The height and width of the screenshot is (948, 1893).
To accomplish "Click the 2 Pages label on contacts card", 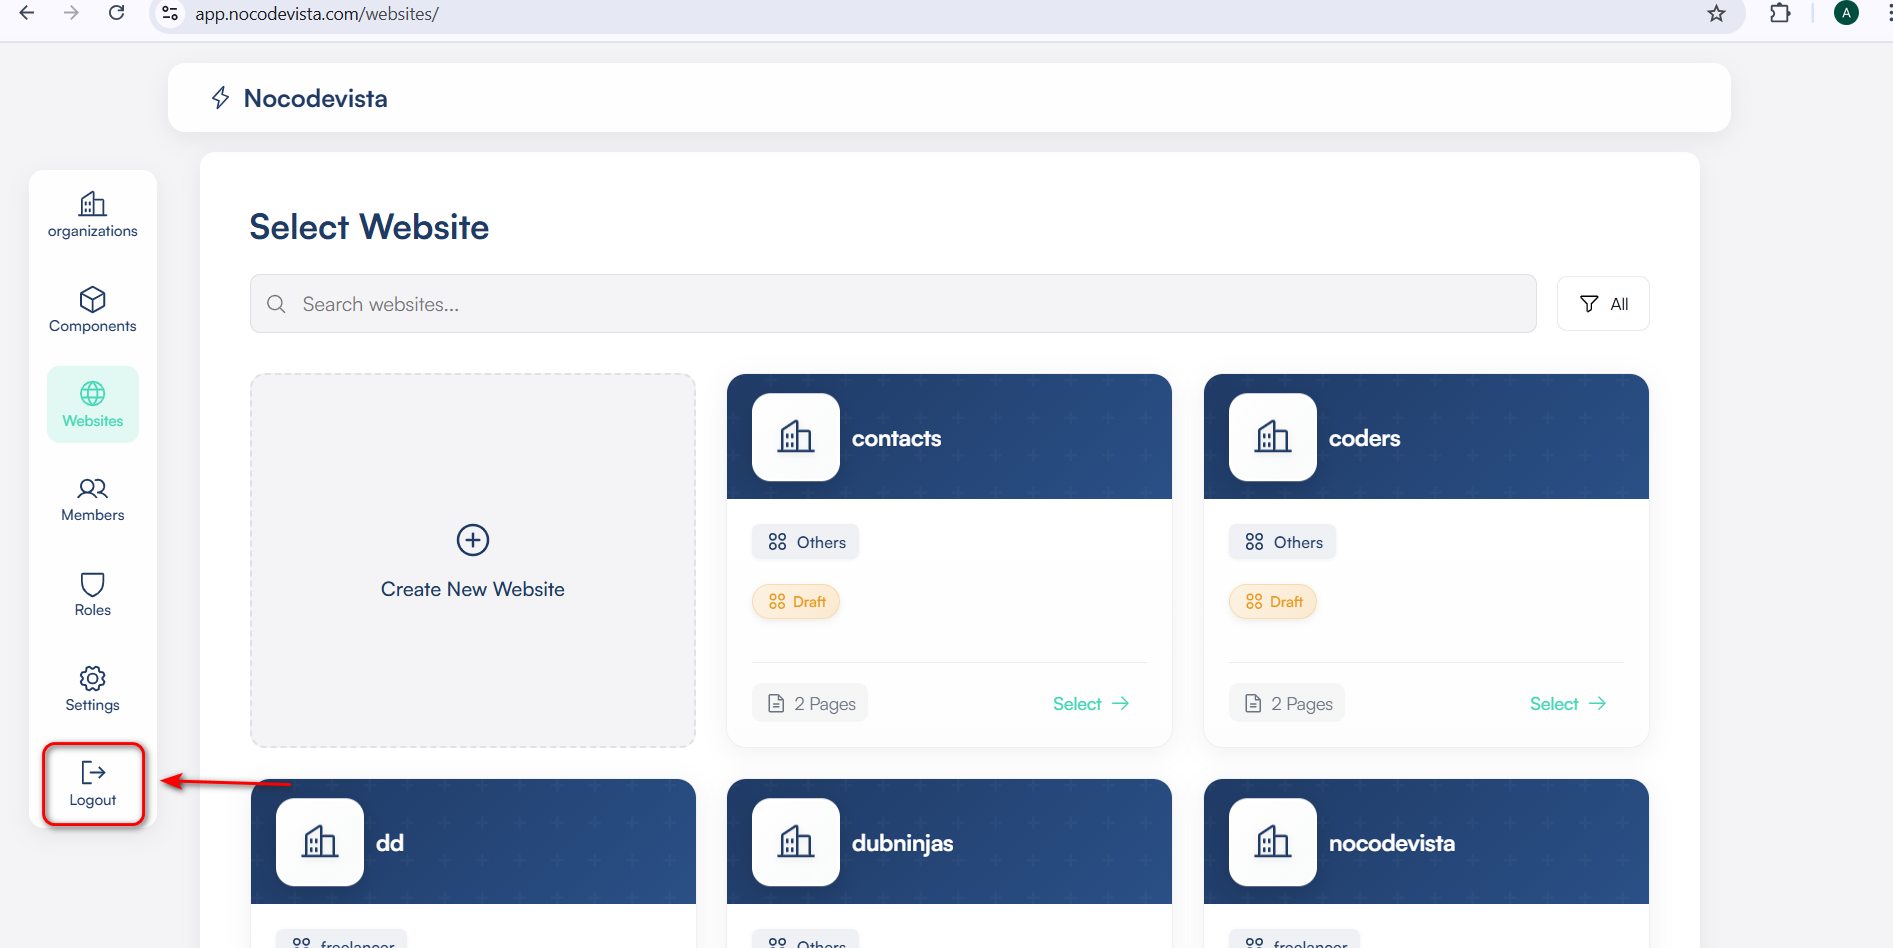I will coord(810,704).
